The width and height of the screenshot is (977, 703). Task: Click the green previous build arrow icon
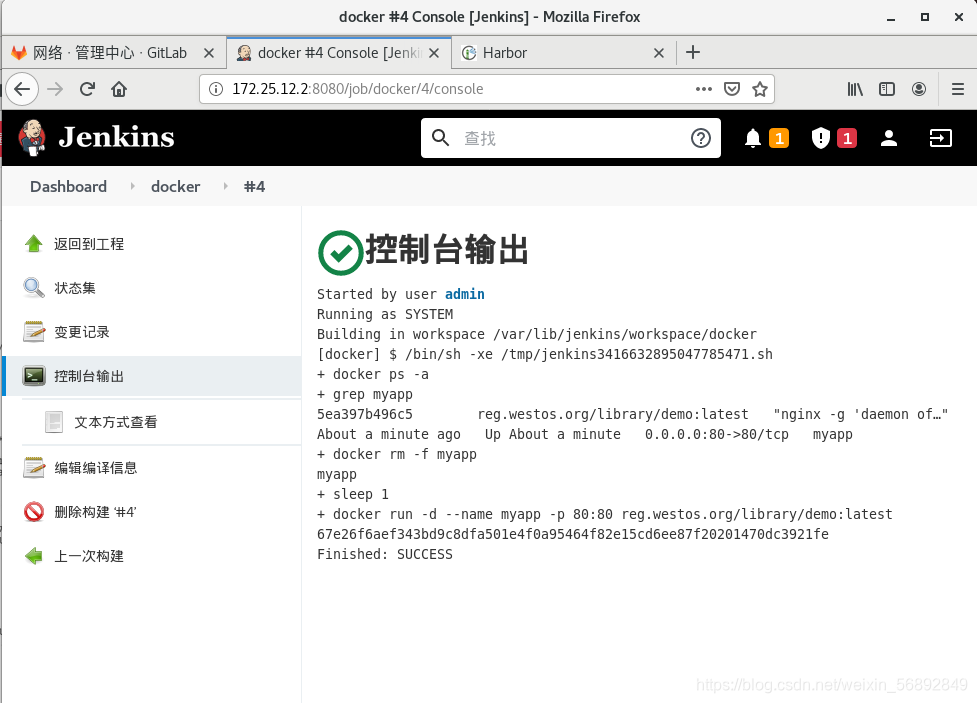click(x=34, y=556)
